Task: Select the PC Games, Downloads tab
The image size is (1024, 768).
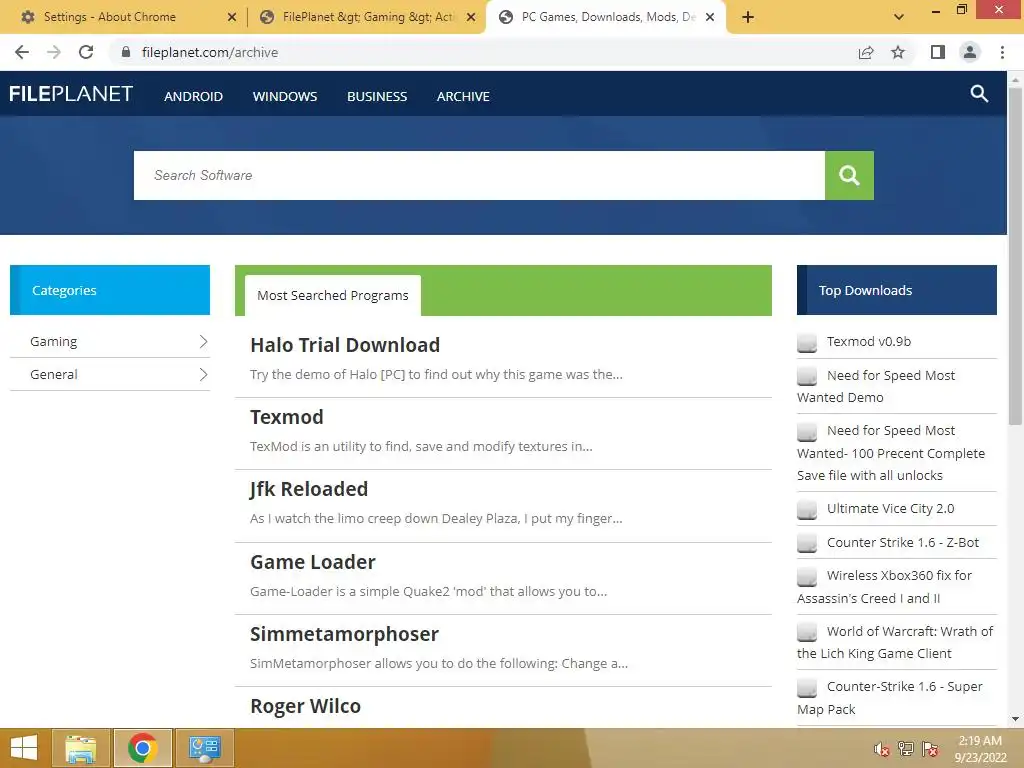Action: [x=606, y=17]
